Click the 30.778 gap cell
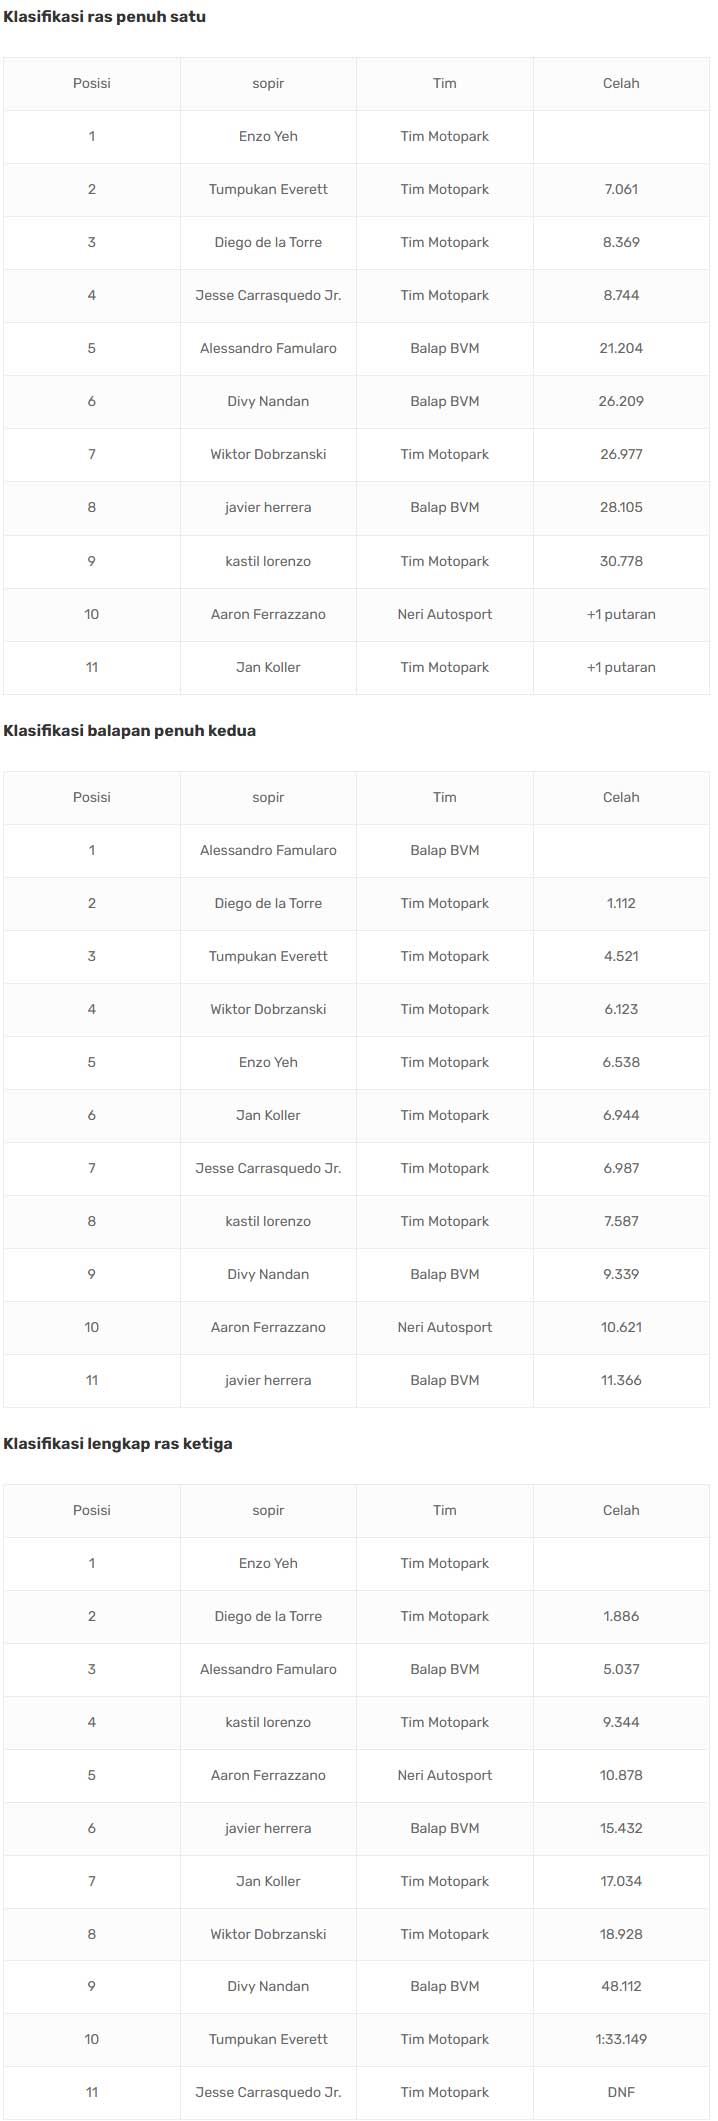Screen dimensions: 718x2121 click(621, 561)
